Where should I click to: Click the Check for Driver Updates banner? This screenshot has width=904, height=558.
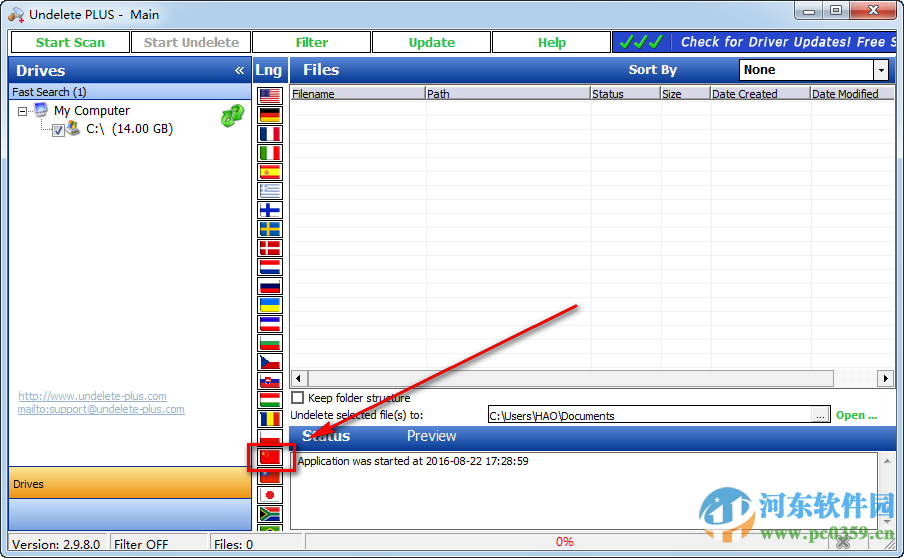pos(755,42)
